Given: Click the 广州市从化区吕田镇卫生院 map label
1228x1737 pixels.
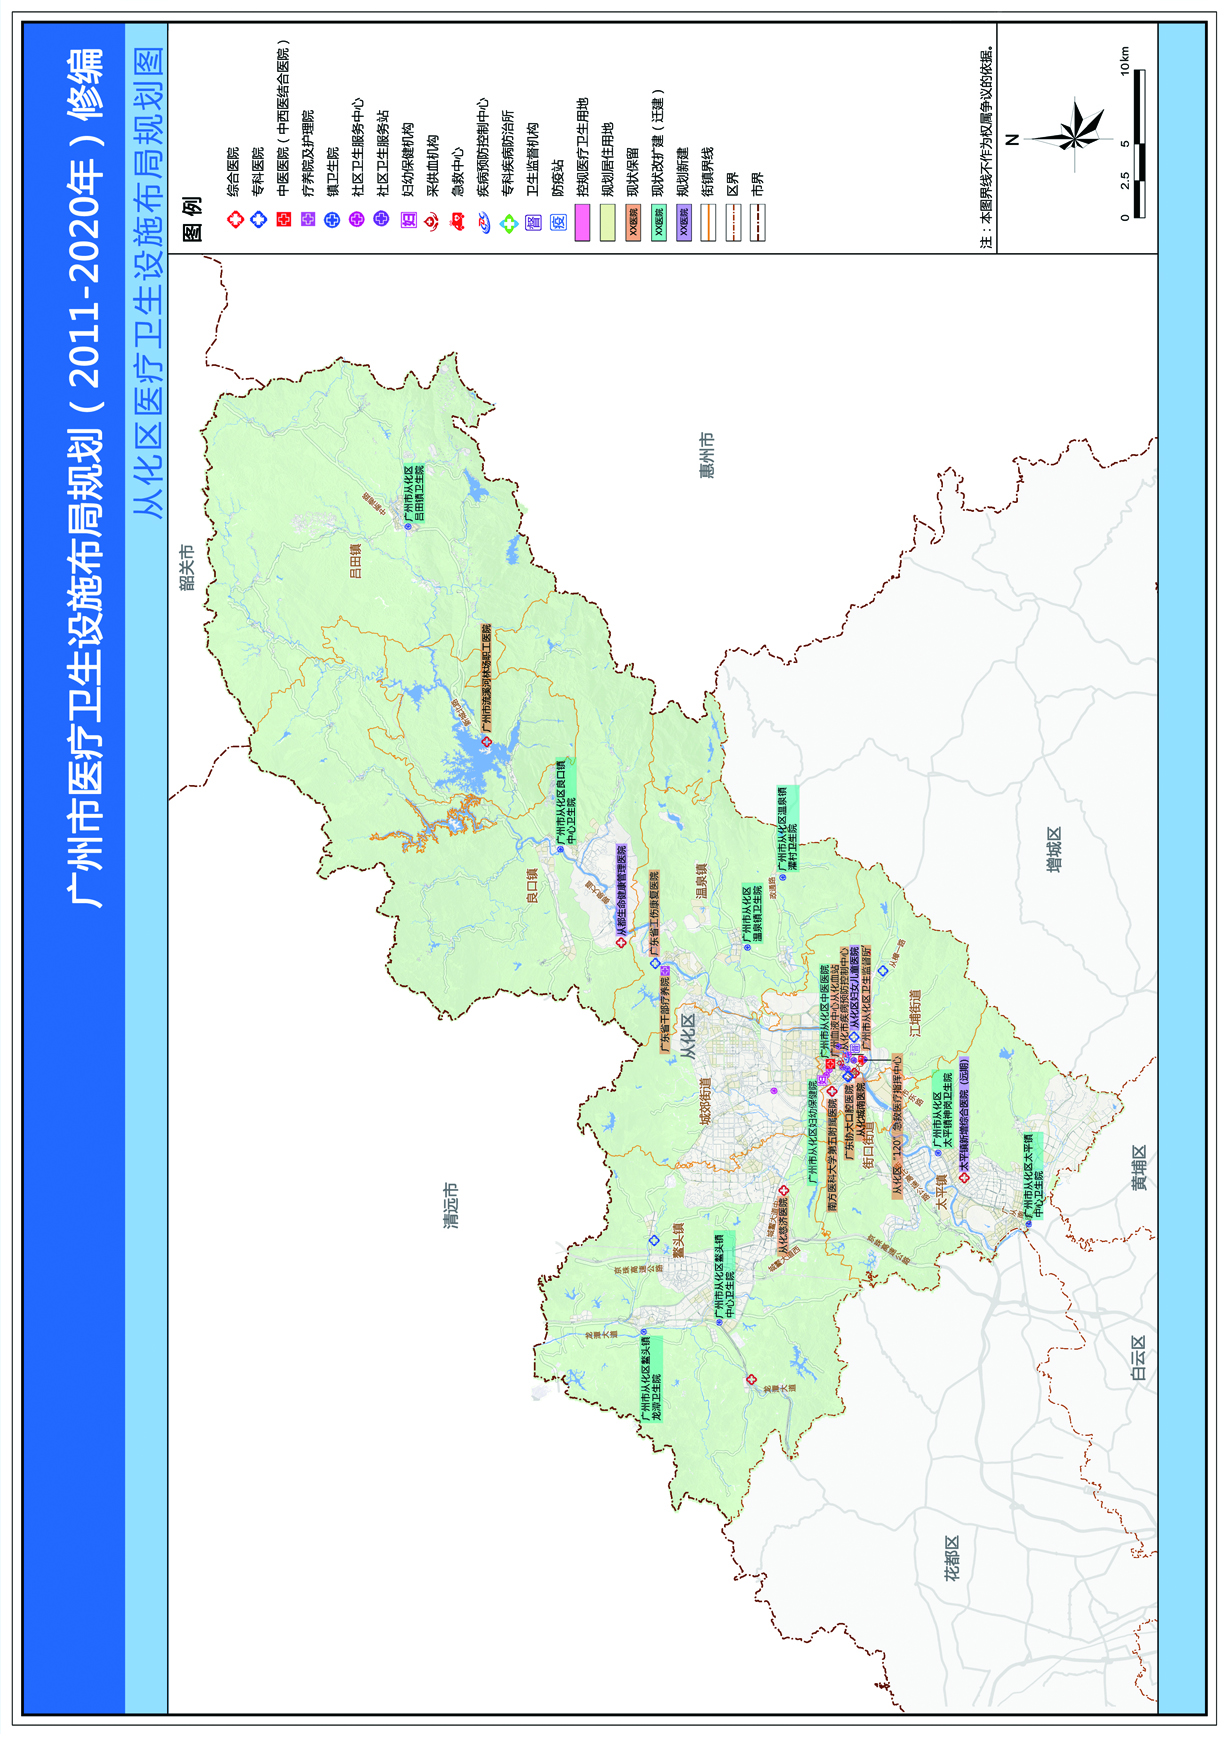Looking at the screenshot, I should [x=415, y=492].
